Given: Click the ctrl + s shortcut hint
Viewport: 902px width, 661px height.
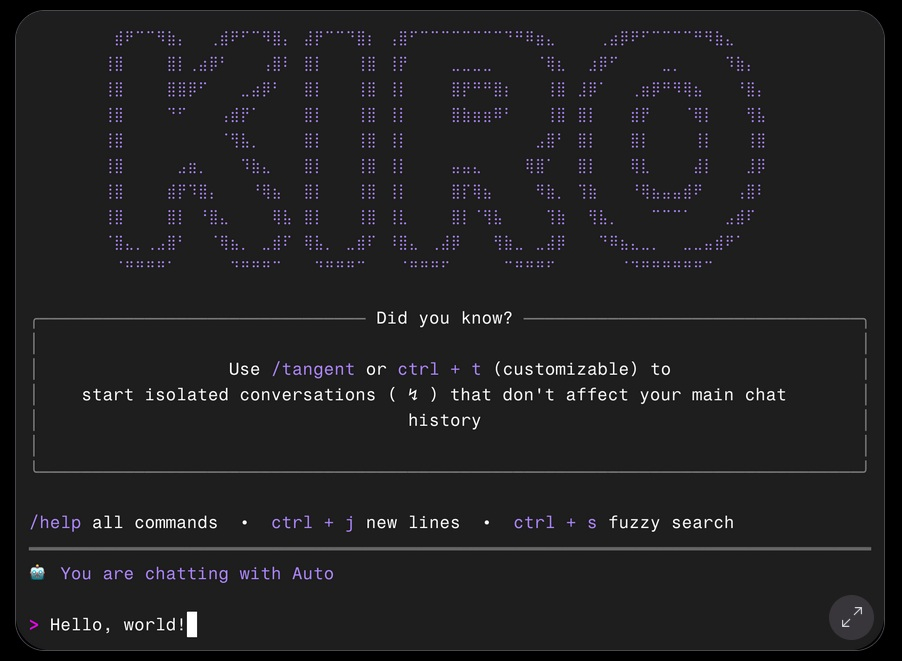Looking at the screenshot, I should [x=555, y=523].
